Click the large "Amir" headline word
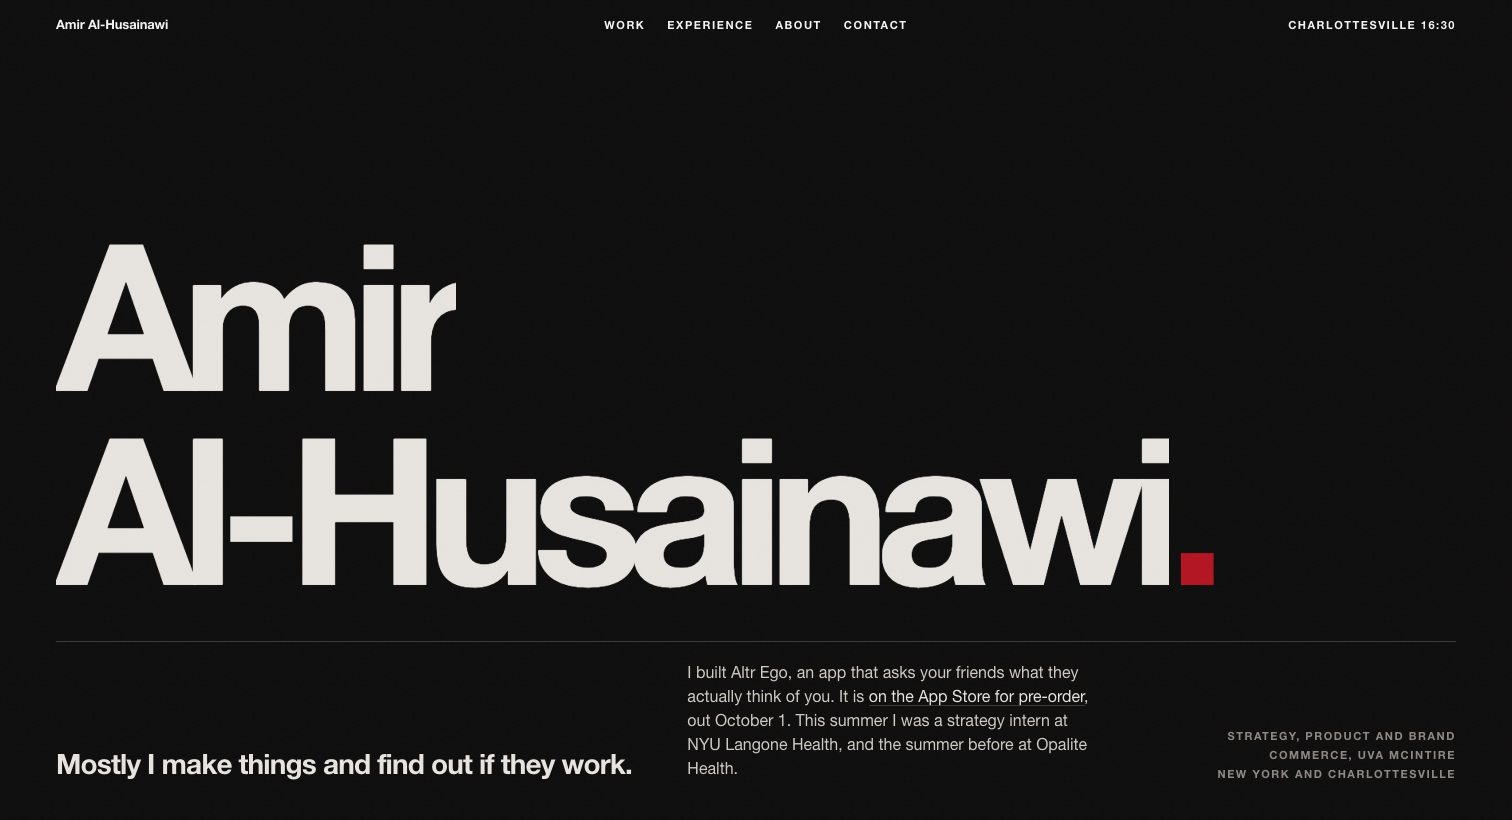The height and width of the screenshot is (820, 1512). point(256,318)
